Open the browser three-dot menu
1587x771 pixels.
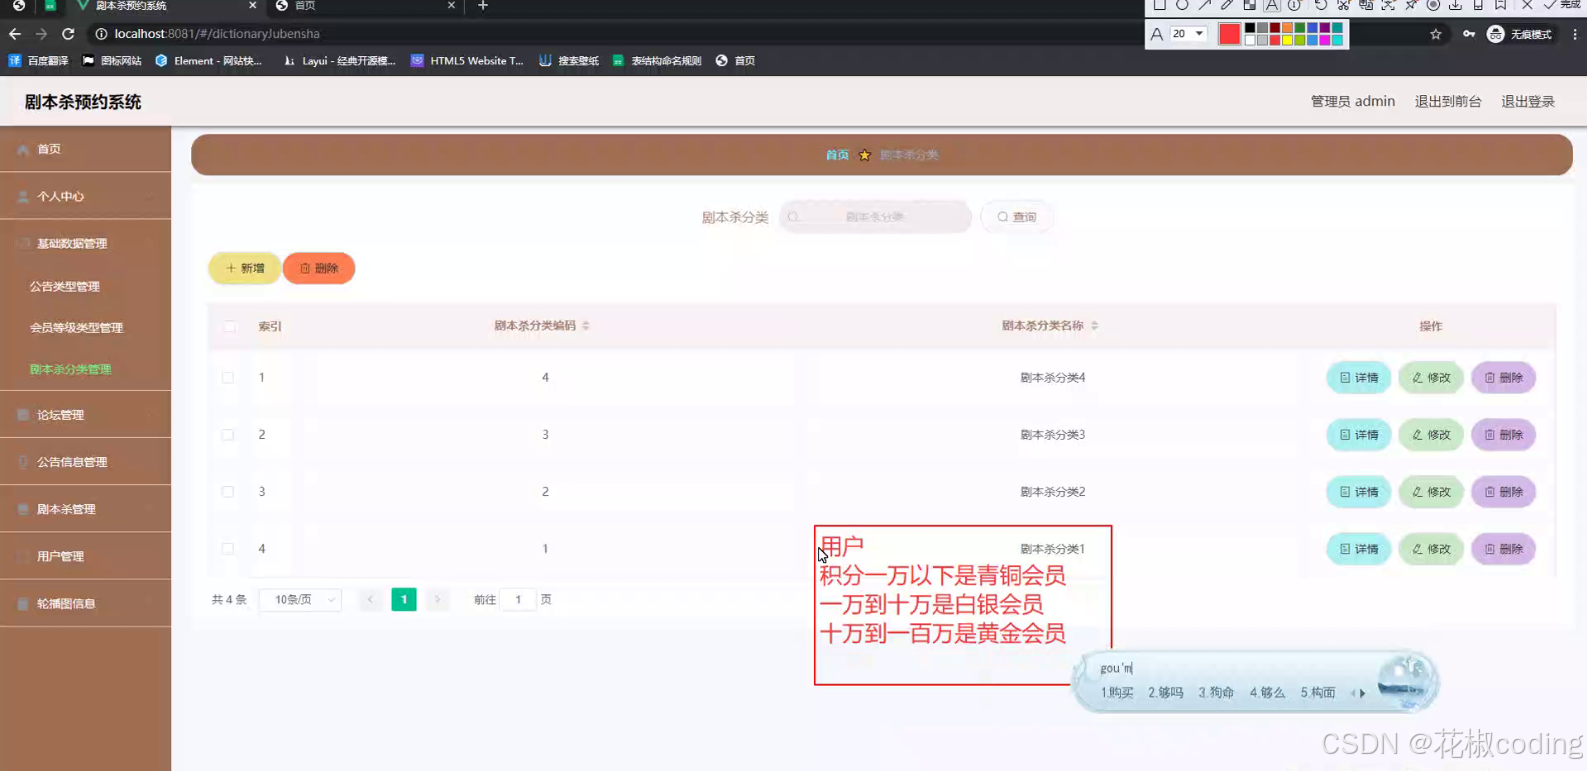[x=1575, y=34]
